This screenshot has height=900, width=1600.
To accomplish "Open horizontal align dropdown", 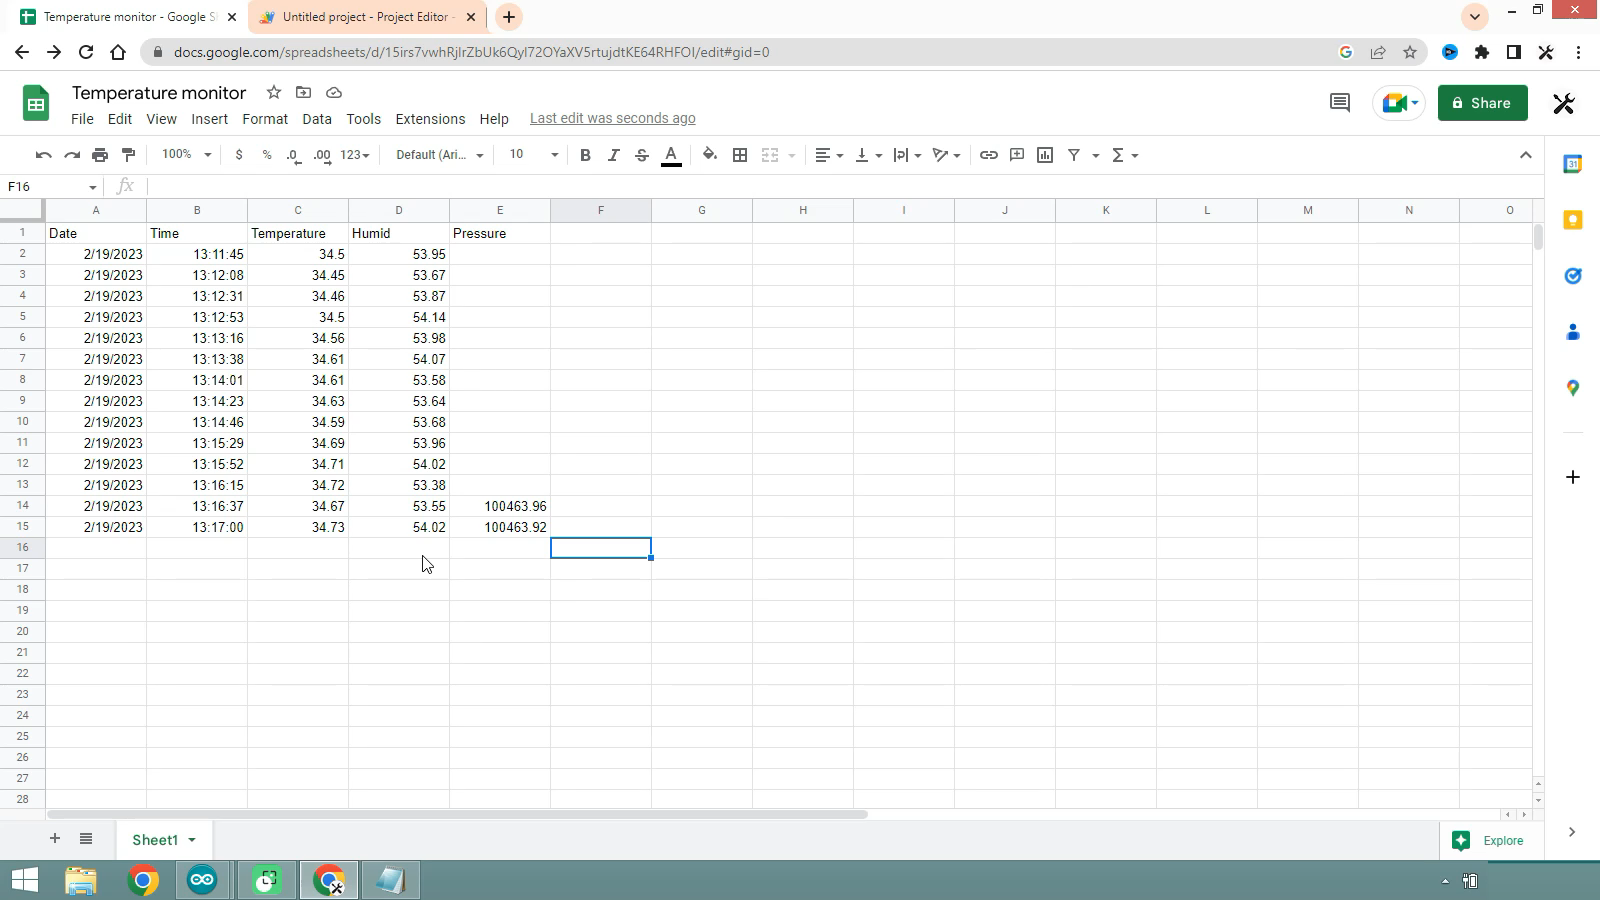I will point(829,155).
